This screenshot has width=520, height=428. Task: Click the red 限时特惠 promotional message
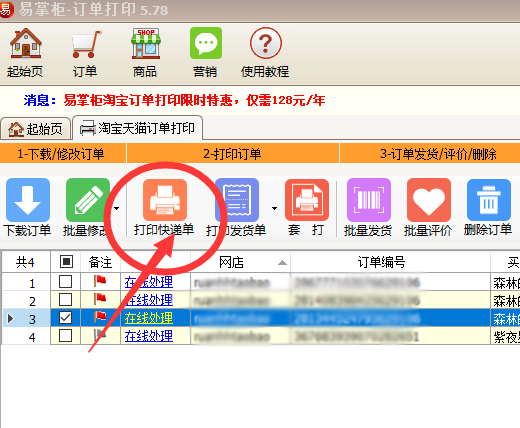[x=194, y=100]
